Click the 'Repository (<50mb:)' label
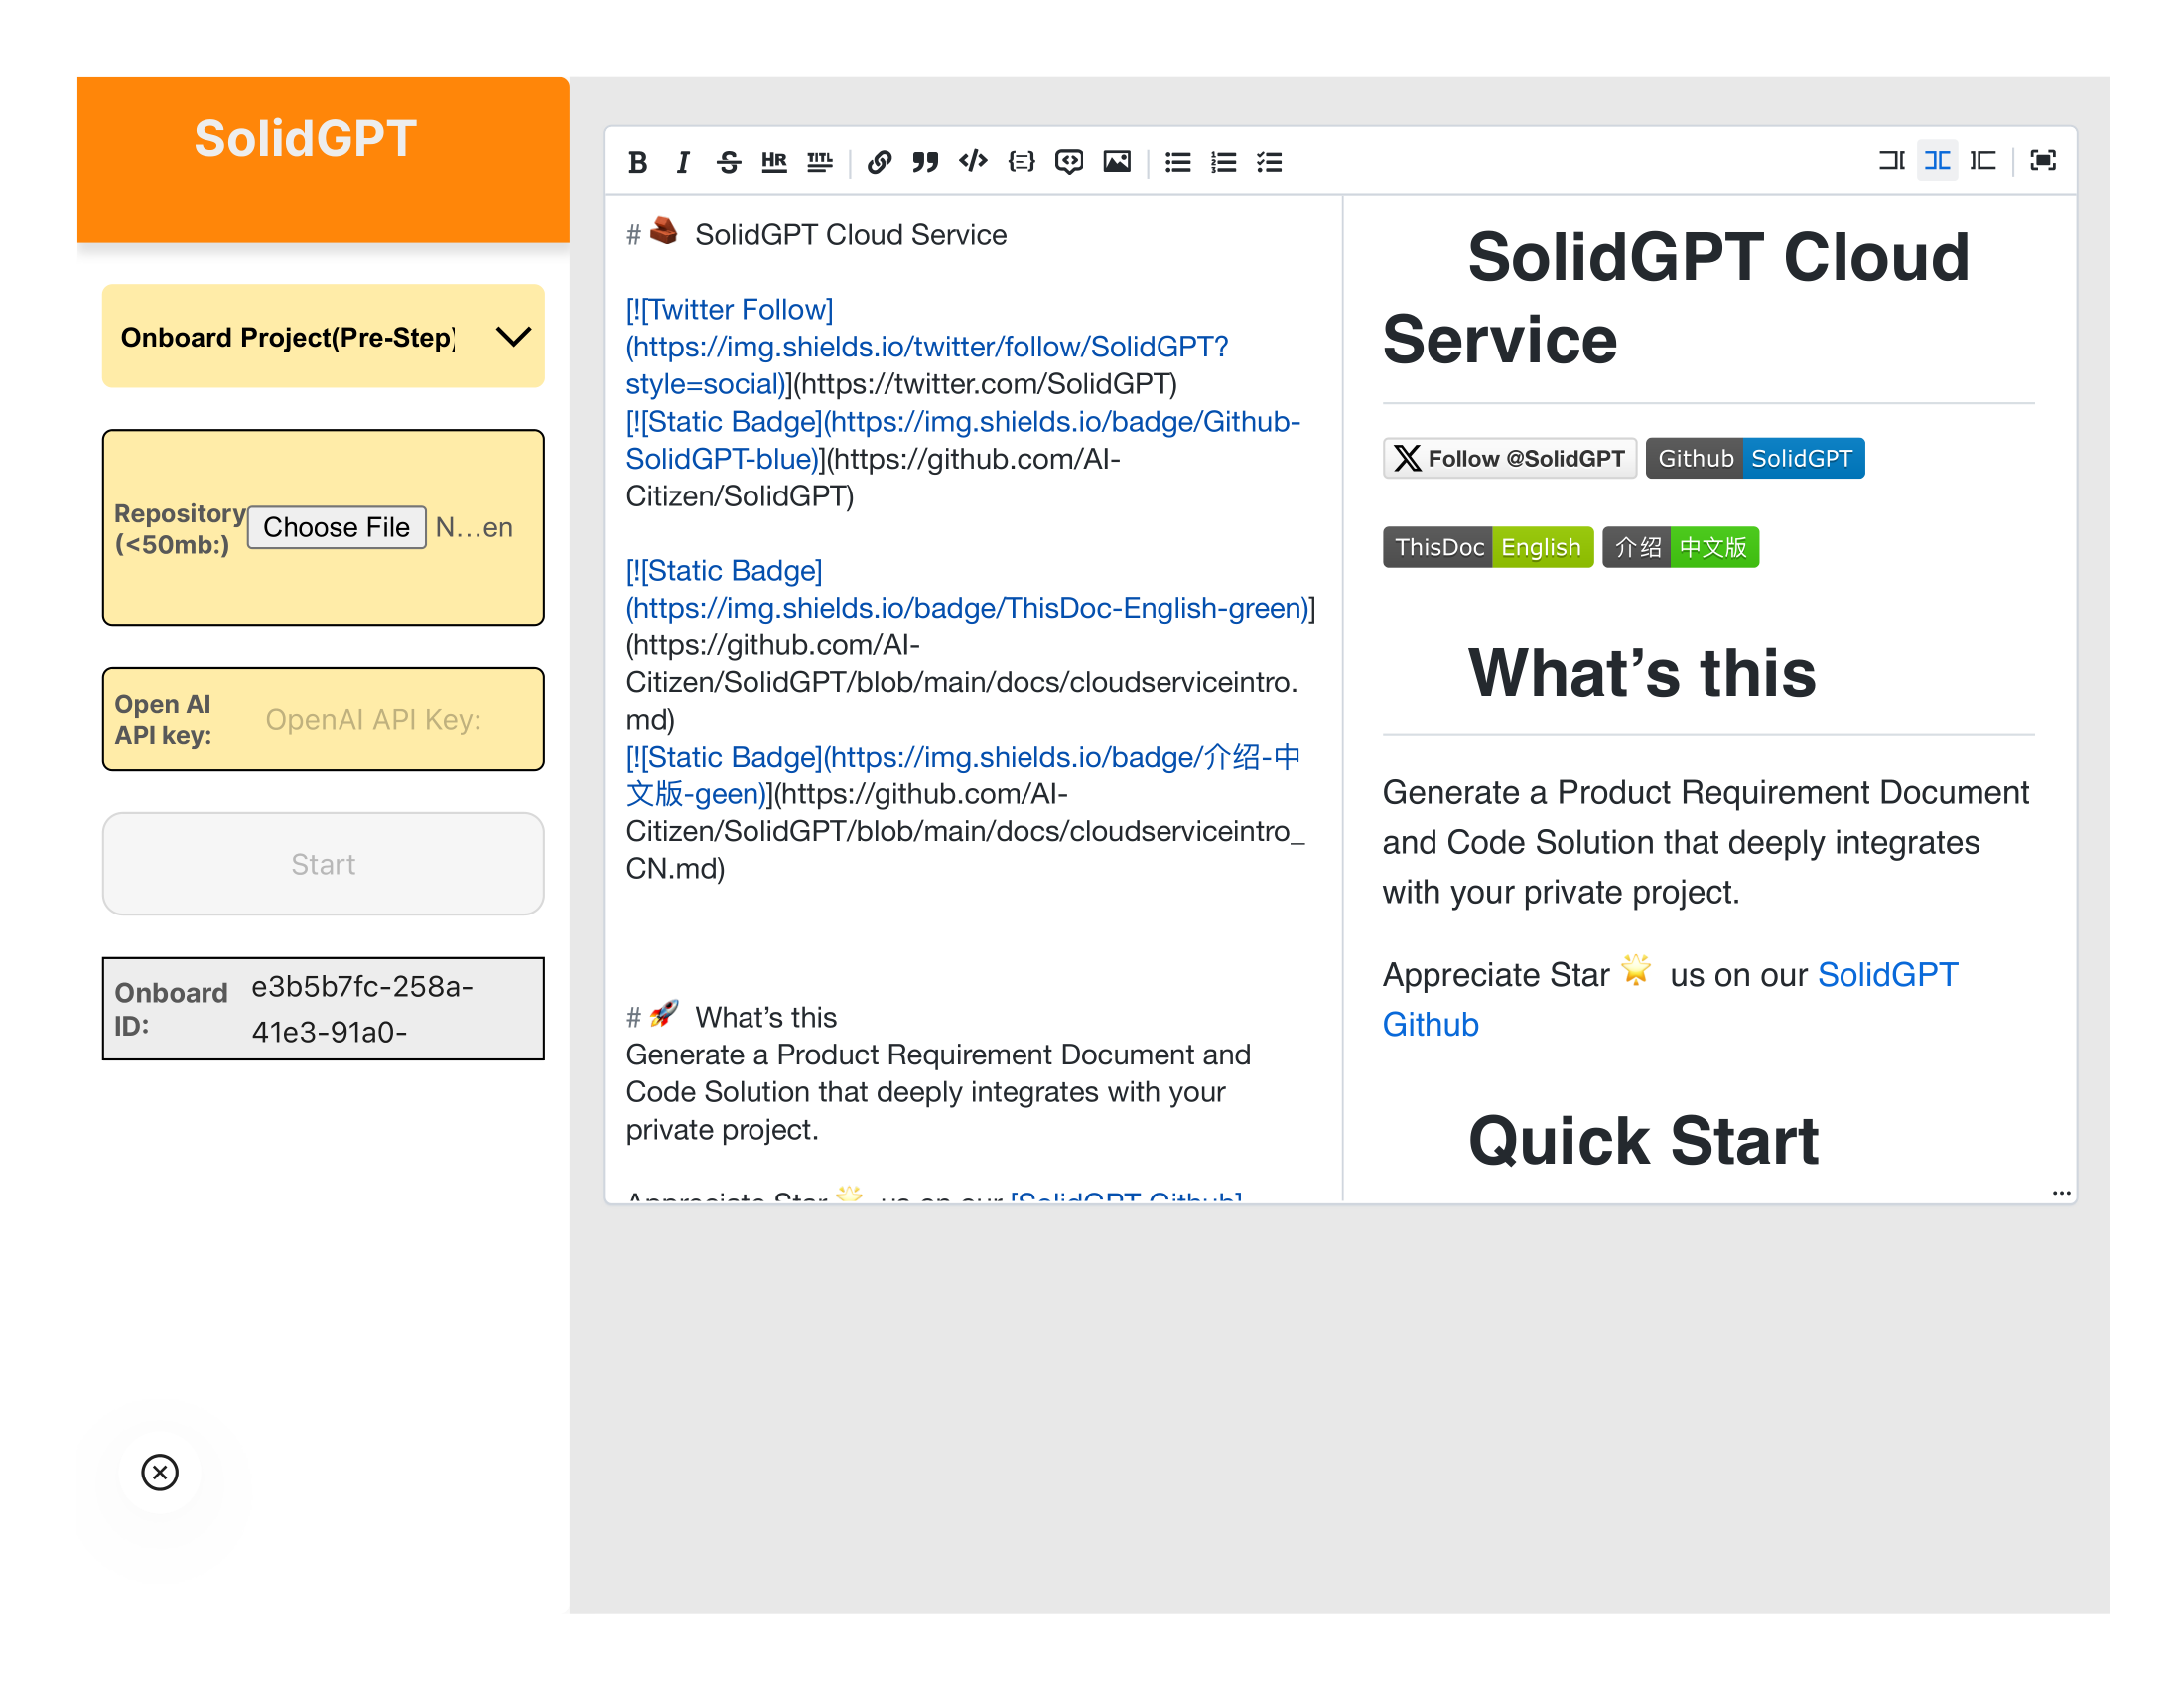Viewport: 2184px width, 1688px height. [180, 529]
